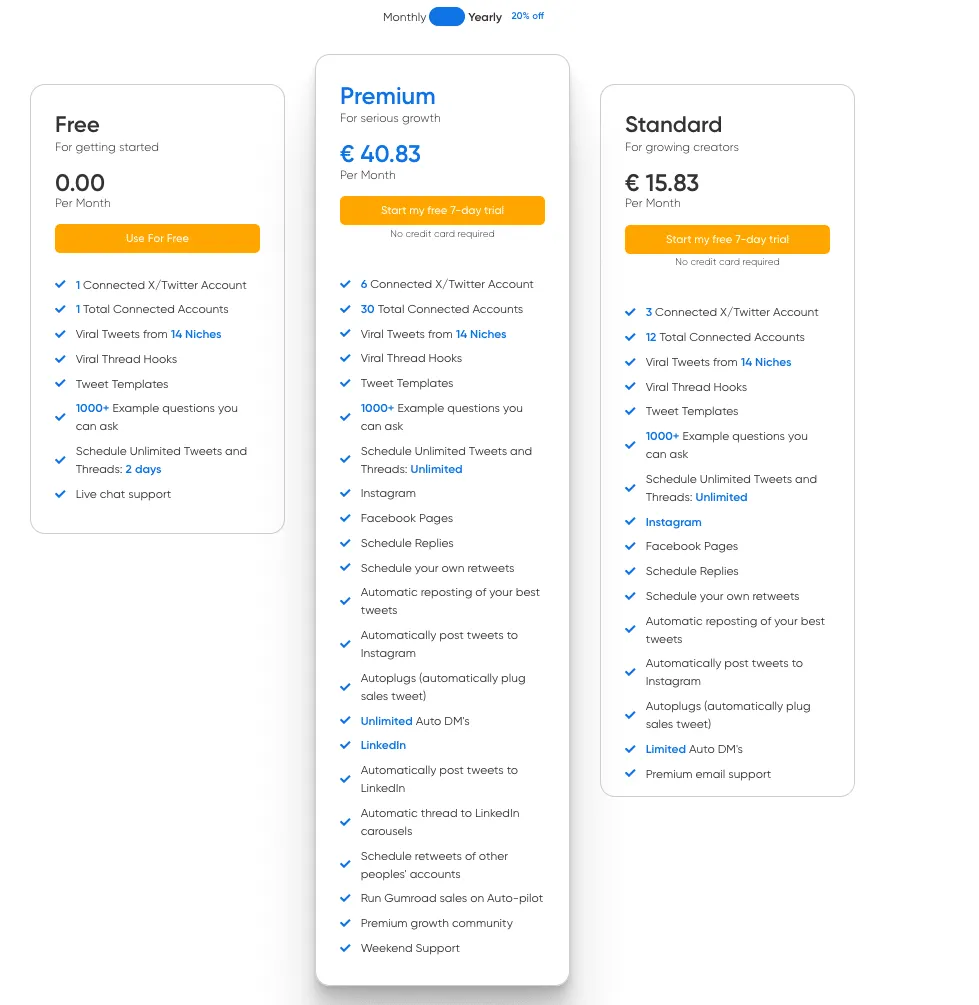Click the 2 days link in Free plan

coord(143,469)
